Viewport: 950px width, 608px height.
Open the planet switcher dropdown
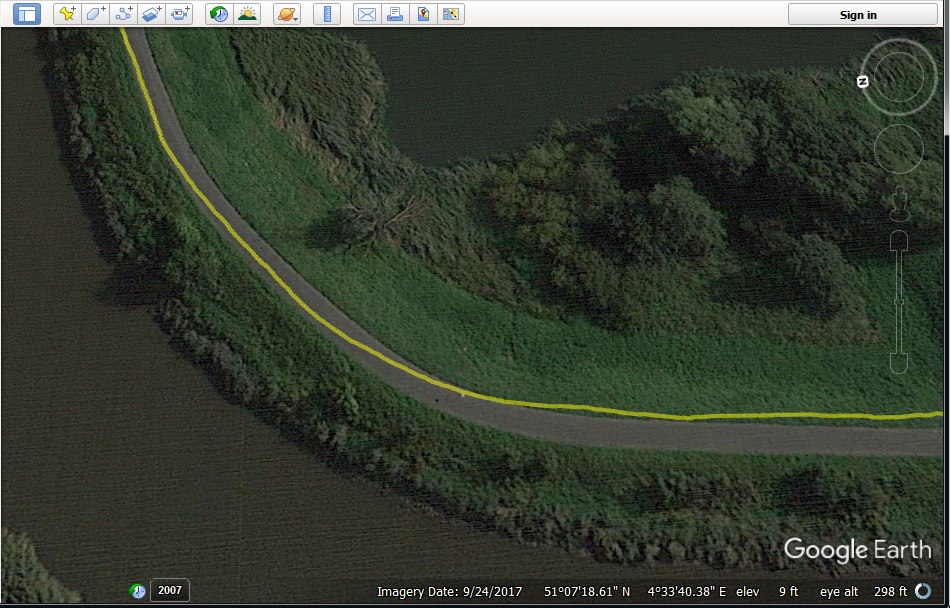(287, 14)
